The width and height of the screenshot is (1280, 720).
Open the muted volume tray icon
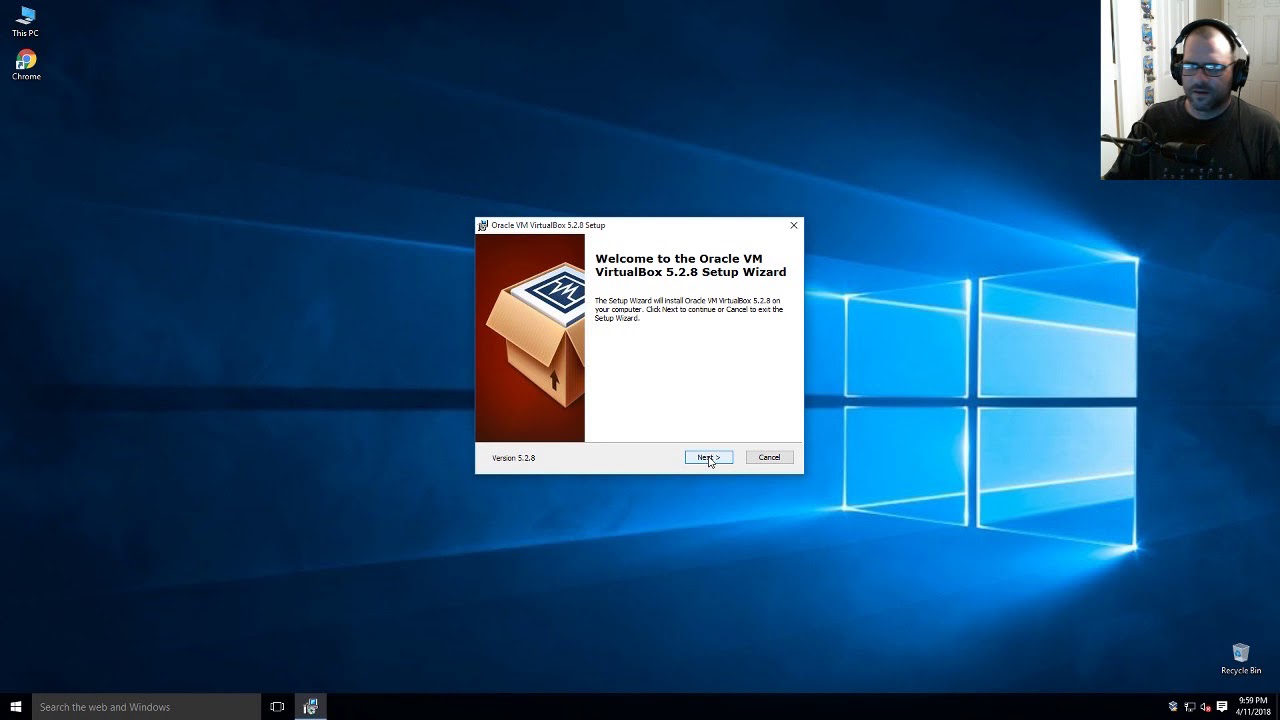(x=1206, y=707)
